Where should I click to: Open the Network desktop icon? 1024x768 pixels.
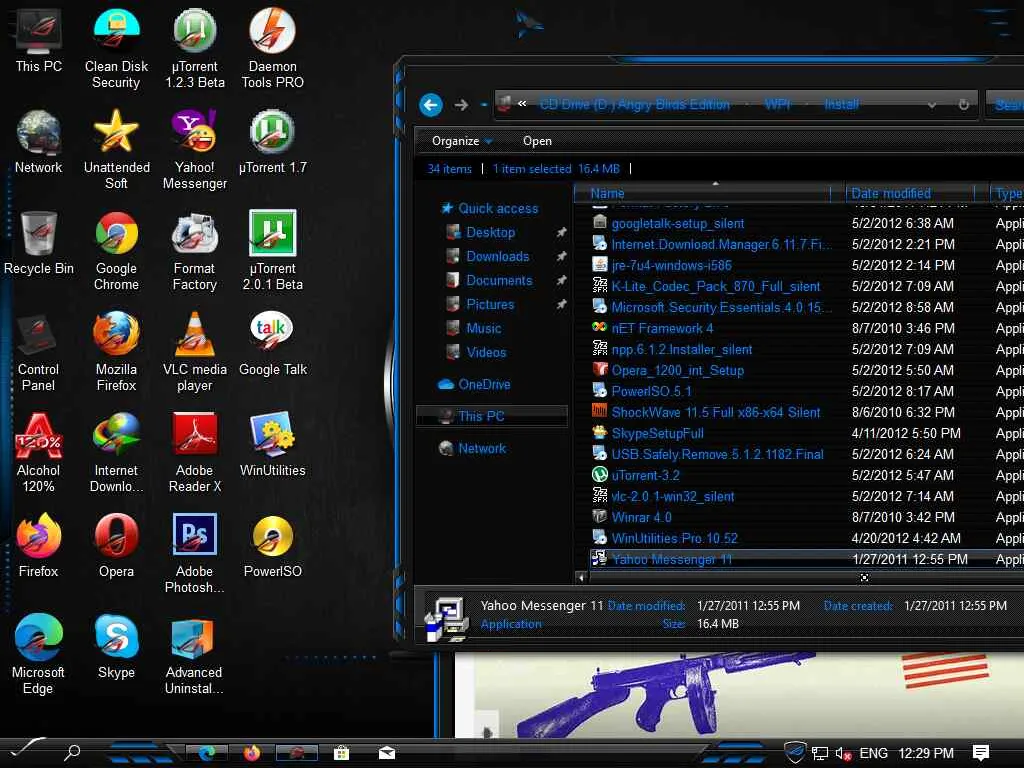point(39,142)
